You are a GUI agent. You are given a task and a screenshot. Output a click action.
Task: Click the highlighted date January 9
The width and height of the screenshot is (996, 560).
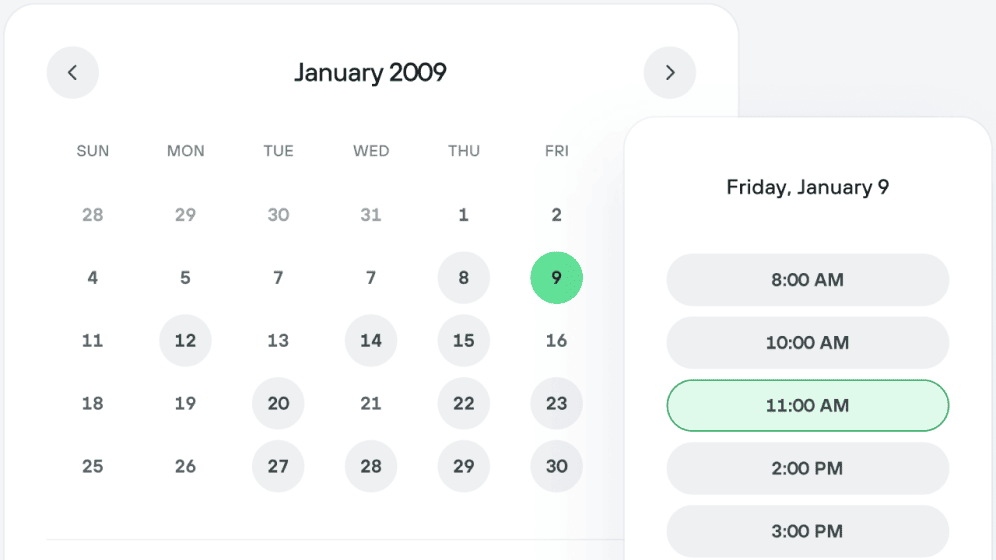(556, 278)
